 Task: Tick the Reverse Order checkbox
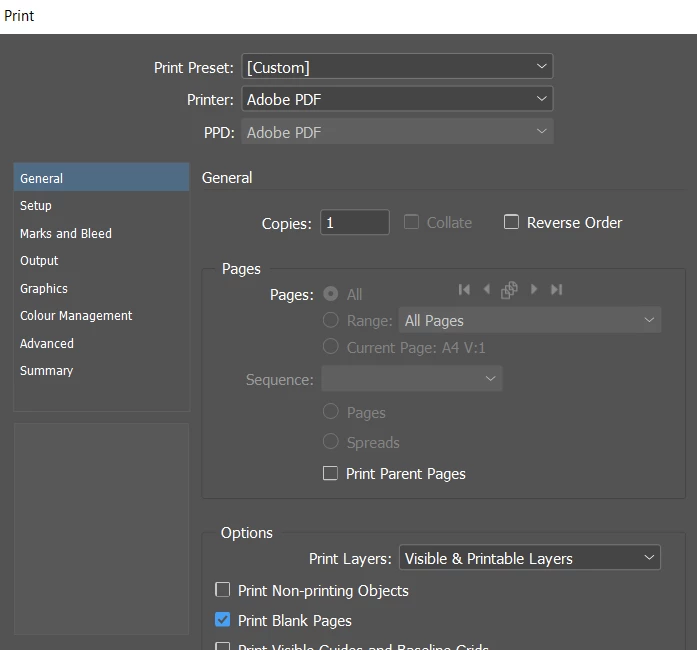[511, 221]
